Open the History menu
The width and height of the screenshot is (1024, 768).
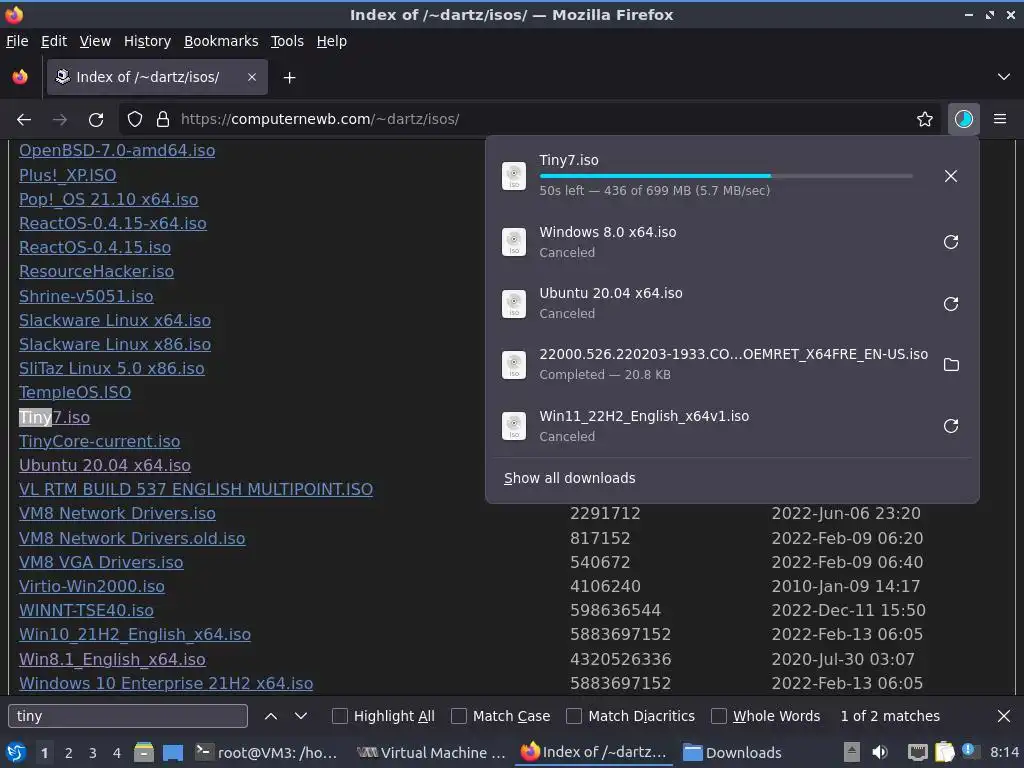tap(147, 41)
